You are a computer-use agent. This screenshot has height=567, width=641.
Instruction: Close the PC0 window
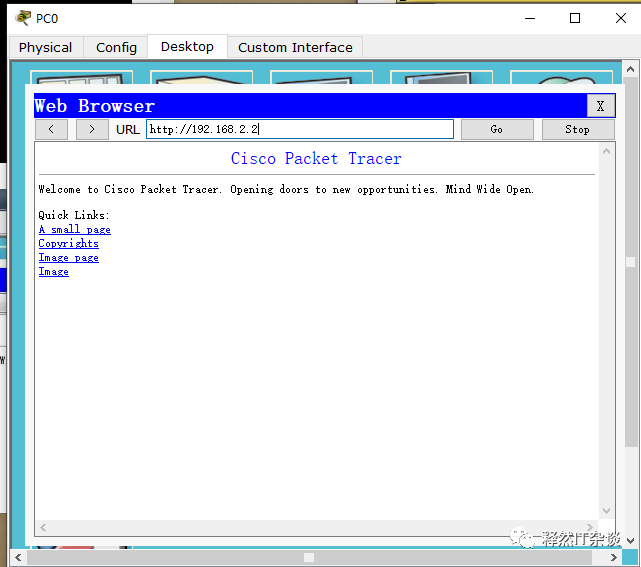click(x=621, y=18)
